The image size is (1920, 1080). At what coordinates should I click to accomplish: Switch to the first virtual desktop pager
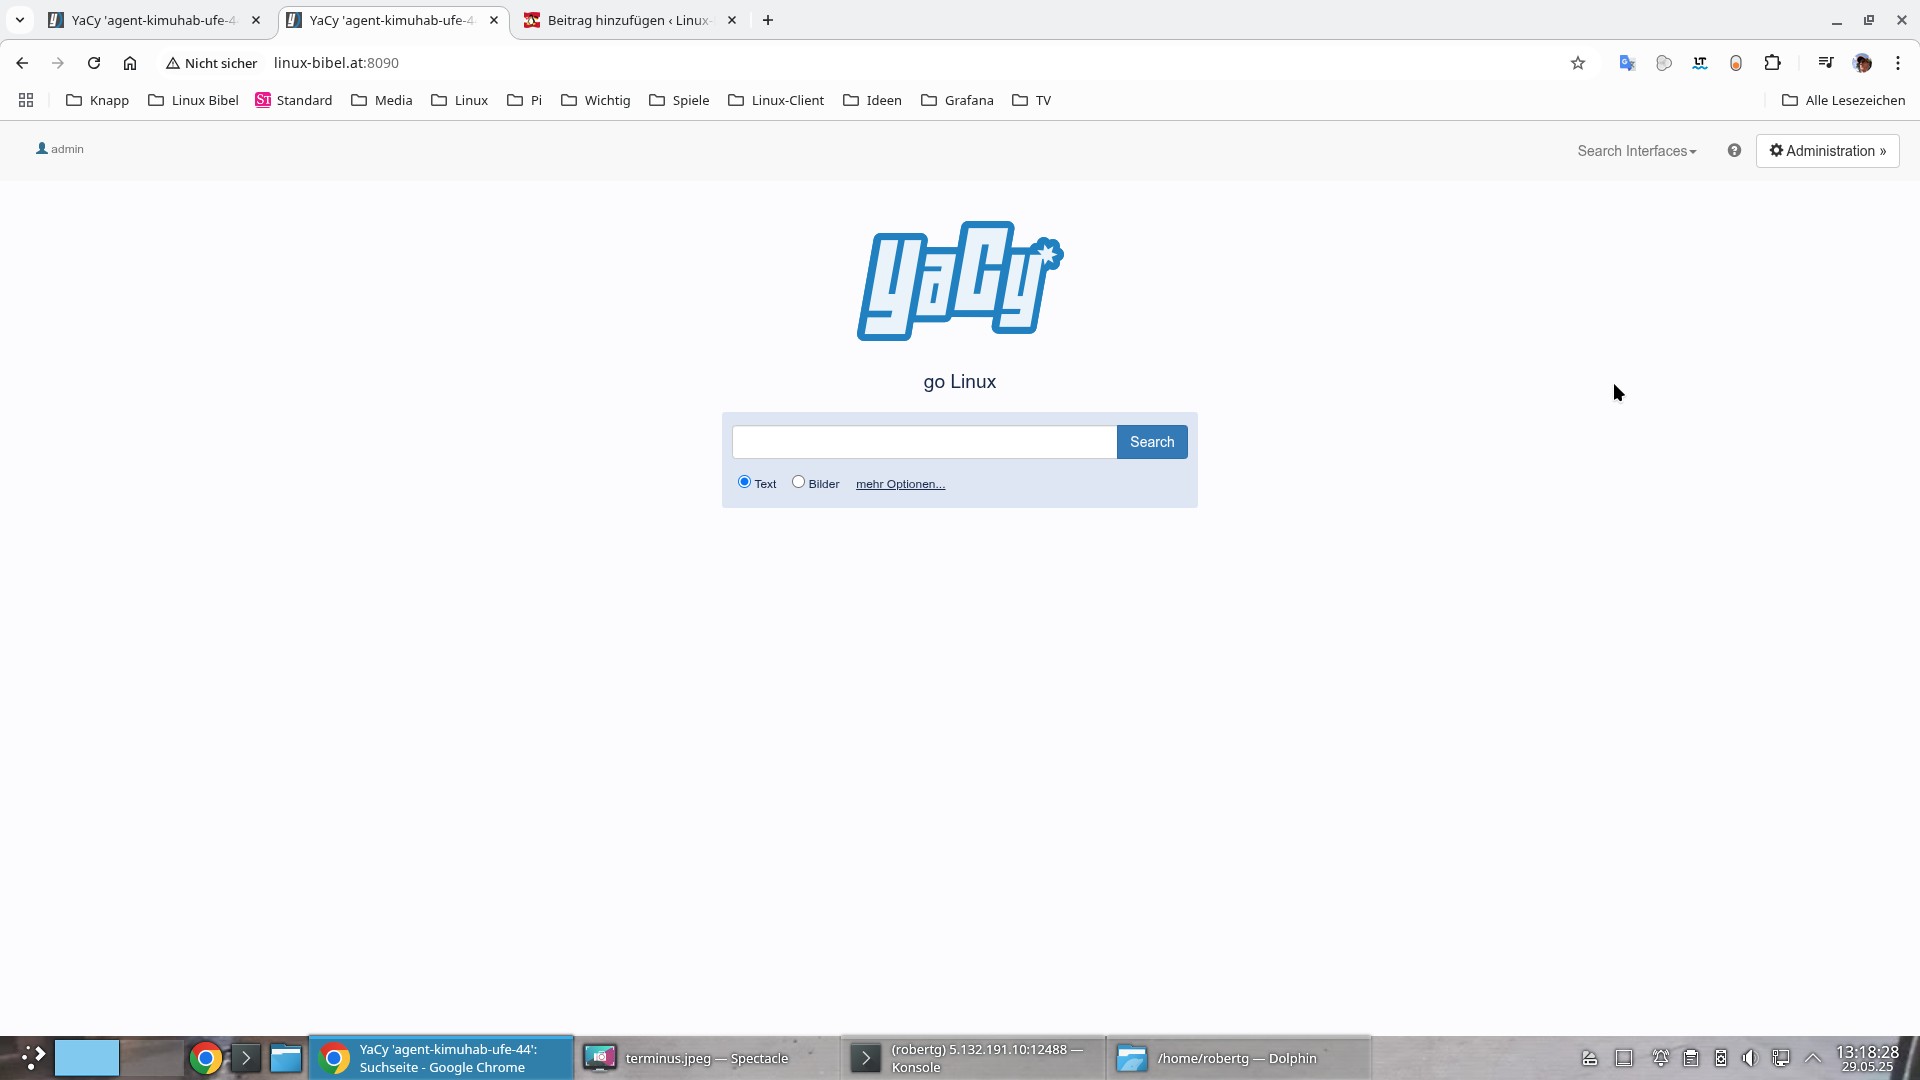tap(87, 1058)
